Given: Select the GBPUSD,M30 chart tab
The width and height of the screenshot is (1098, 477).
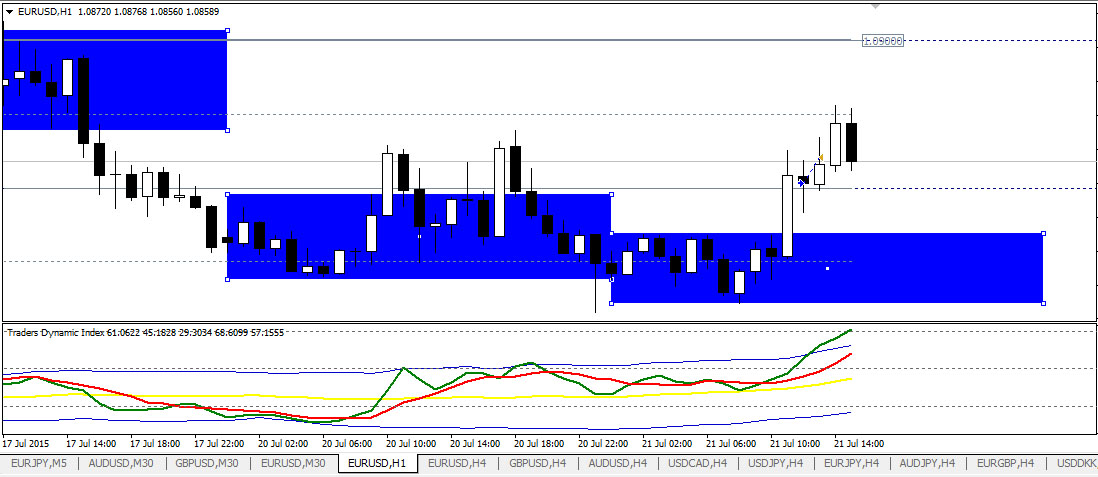Looking at the screenshot, I should pyautogui.click(x=207, y=464).
